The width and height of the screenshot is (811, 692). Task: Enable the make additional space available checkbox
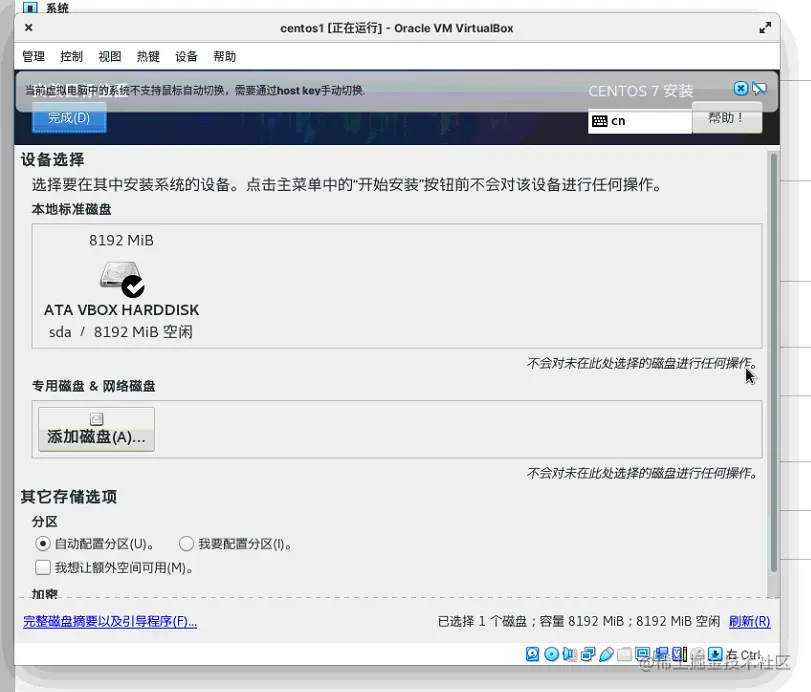pos(43,567)
